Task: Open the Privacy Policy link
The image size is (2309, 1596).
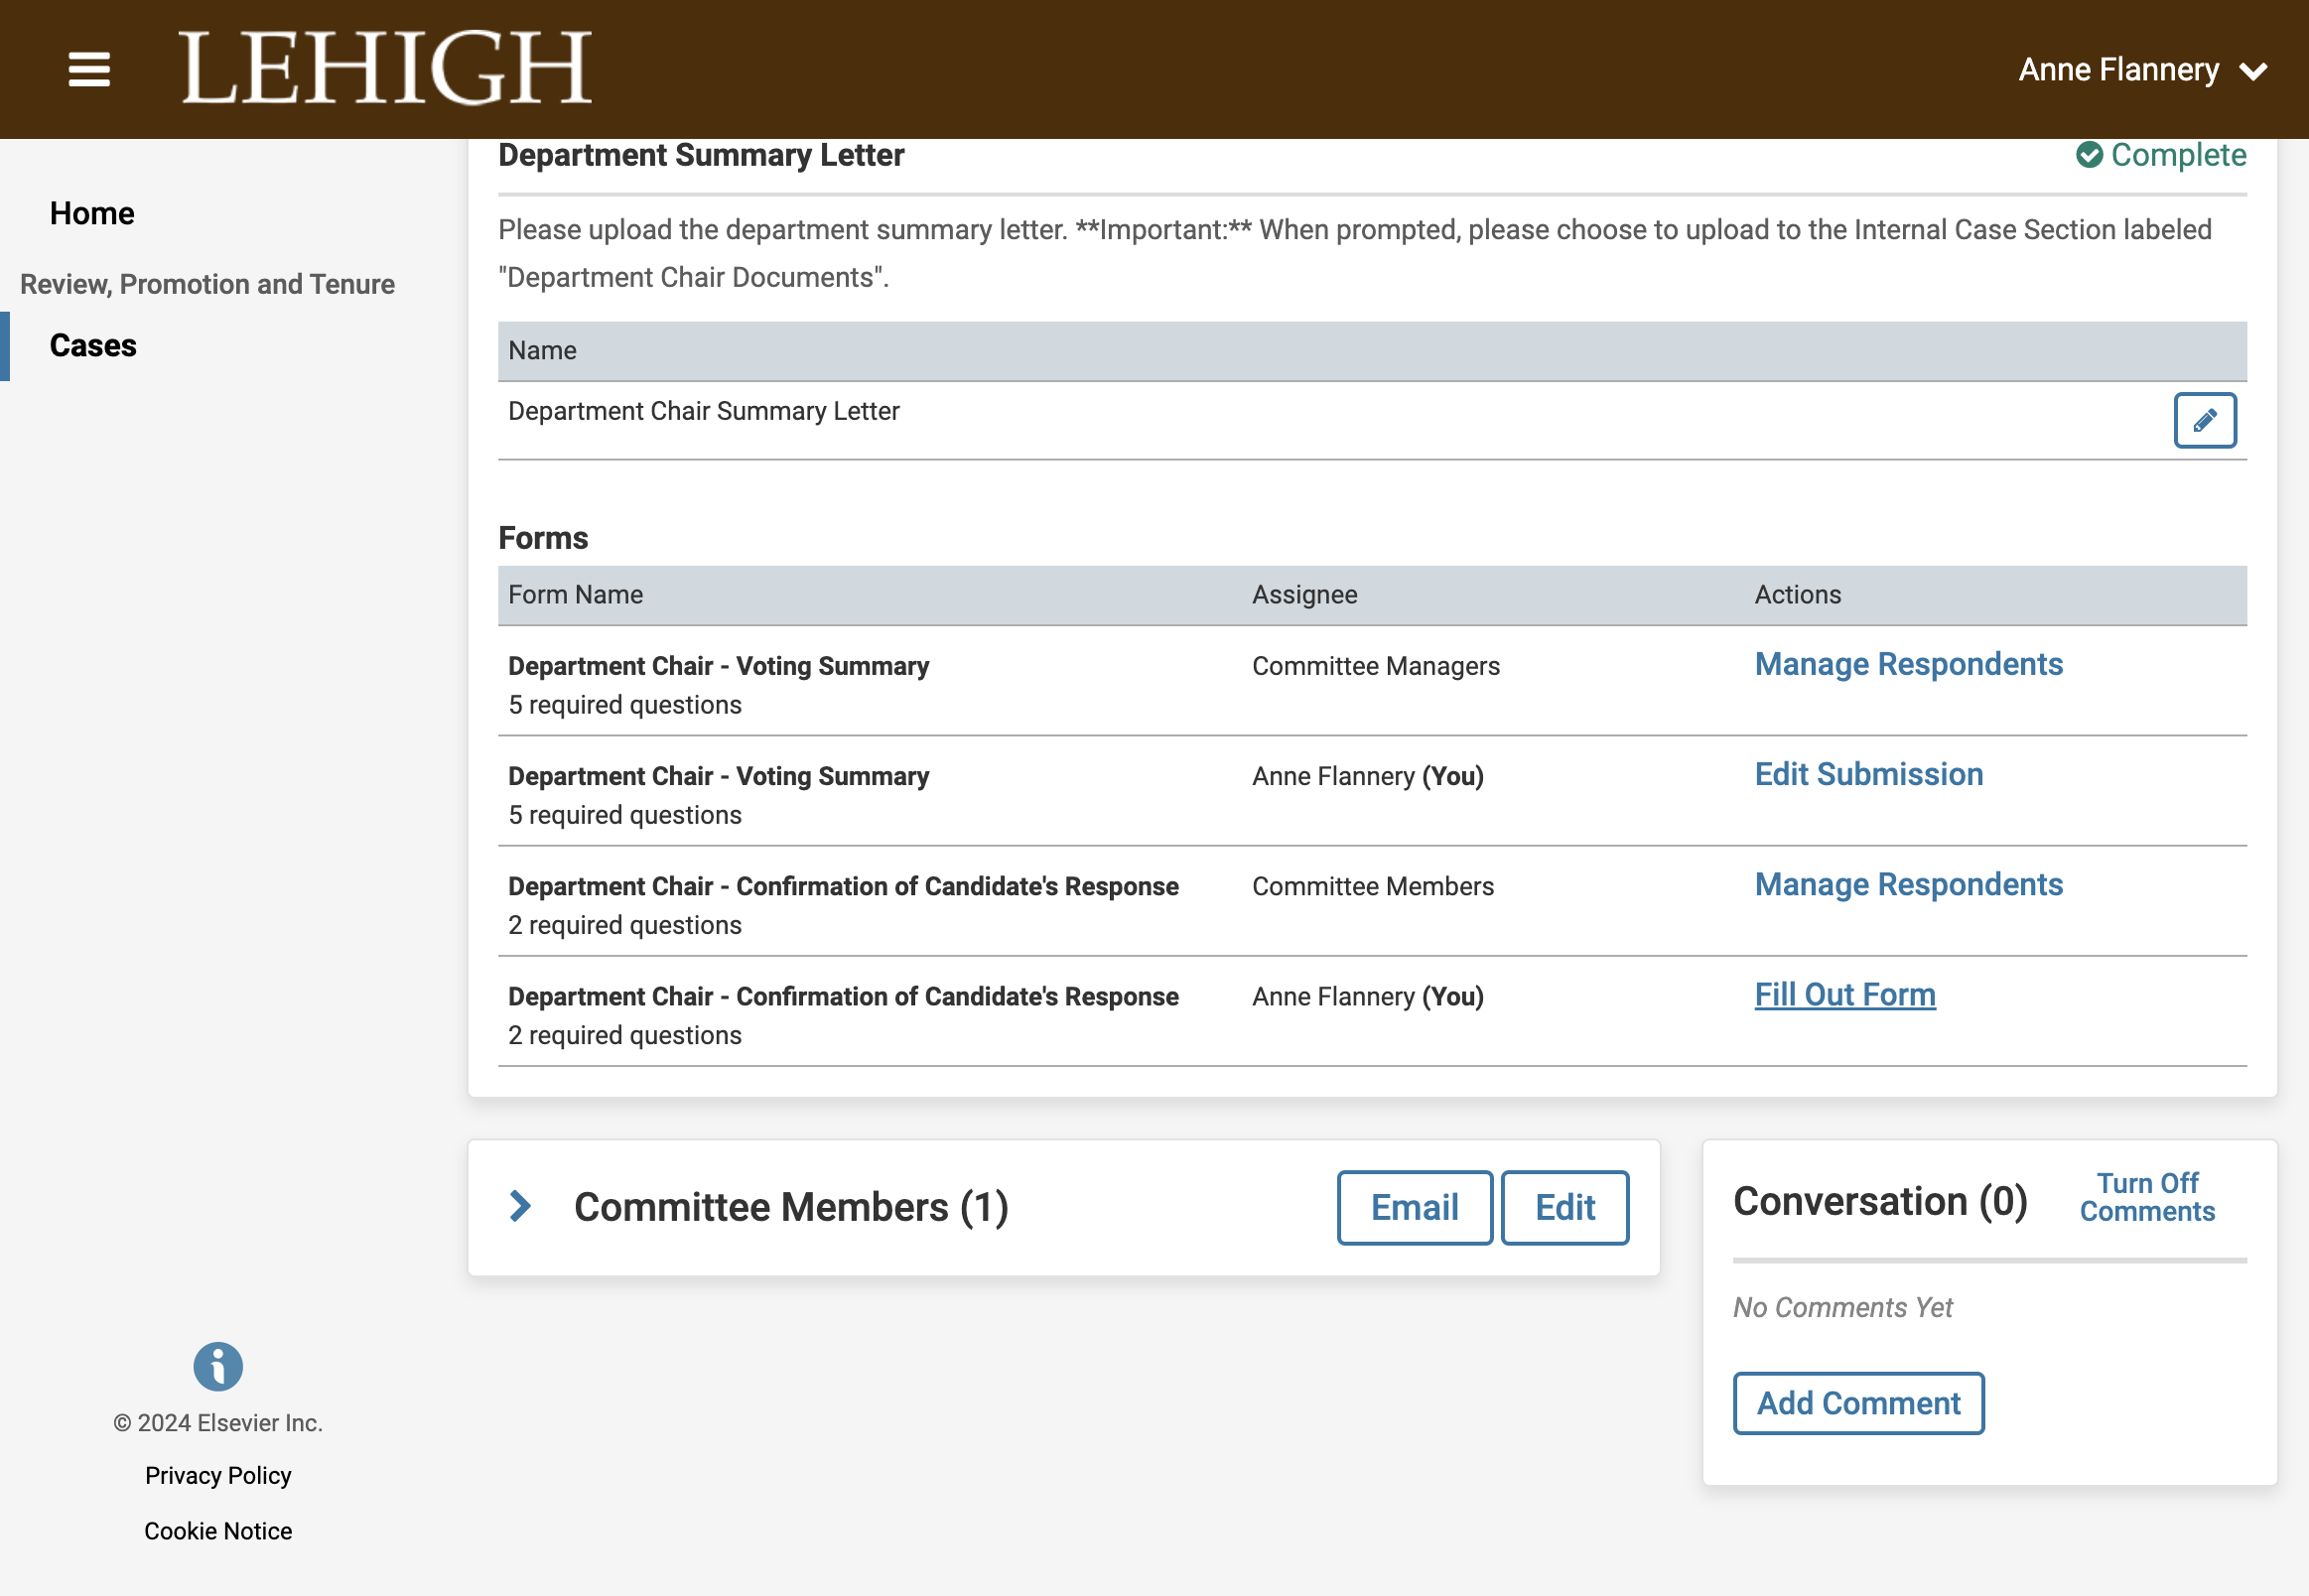Action: 218,1475
